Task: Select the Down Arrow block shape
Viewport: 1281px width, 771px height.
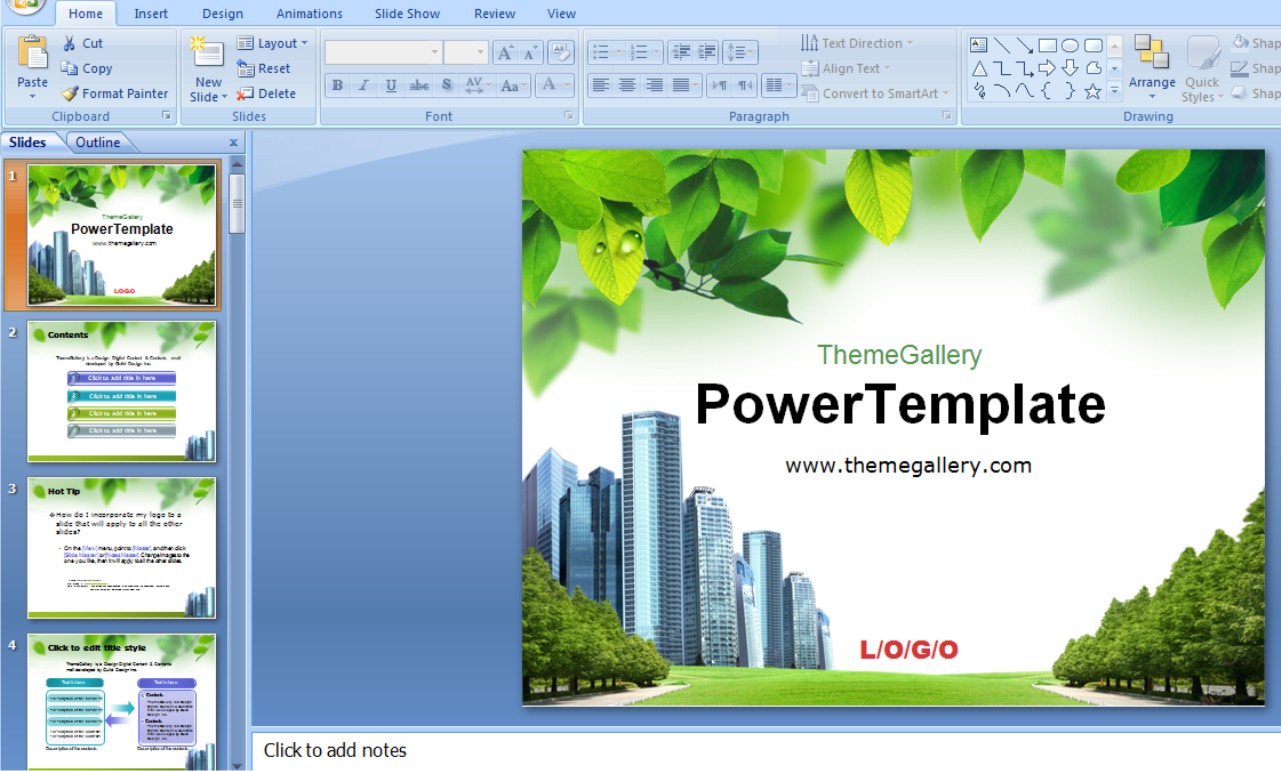Action: (x=1070, y=68)
